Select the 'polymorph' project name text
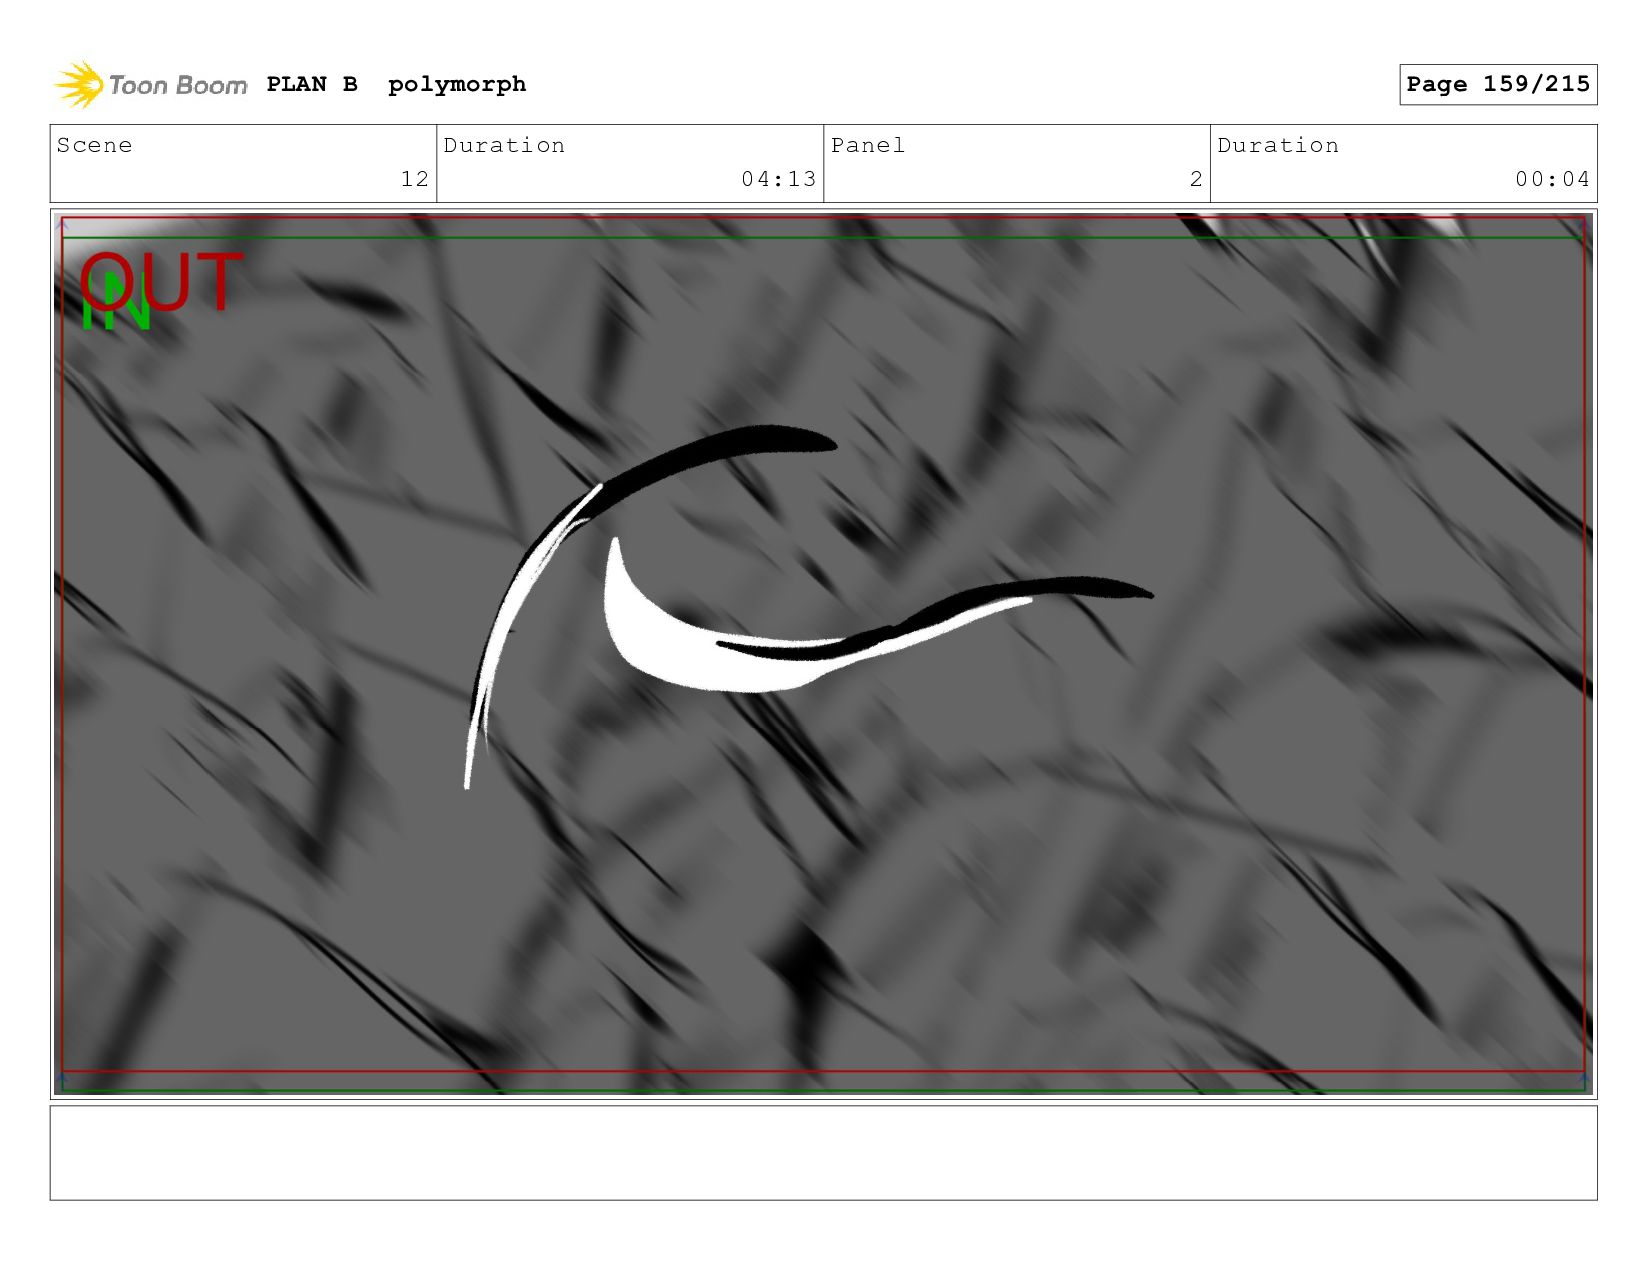This screenshot has width=1650, height=1275. pyautogui.click(x=457, y=85)
